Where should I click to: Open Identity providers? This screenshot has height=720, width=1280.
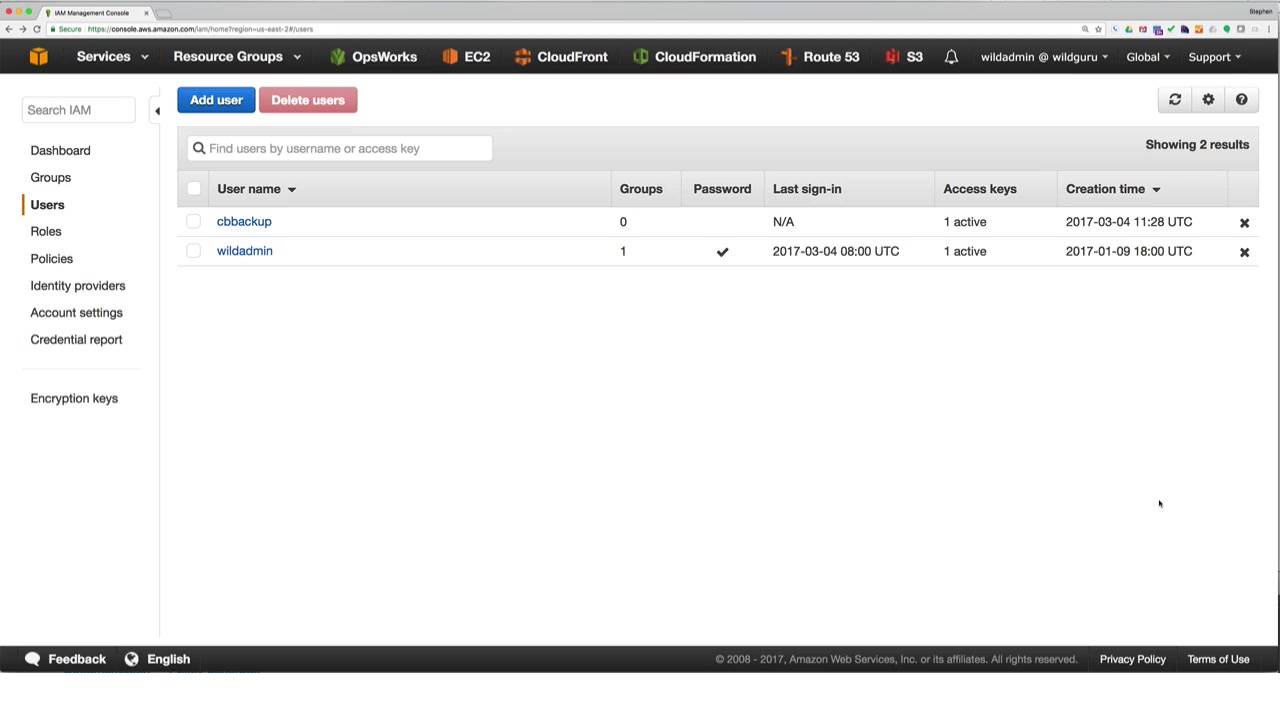click(x=78, y=286)
